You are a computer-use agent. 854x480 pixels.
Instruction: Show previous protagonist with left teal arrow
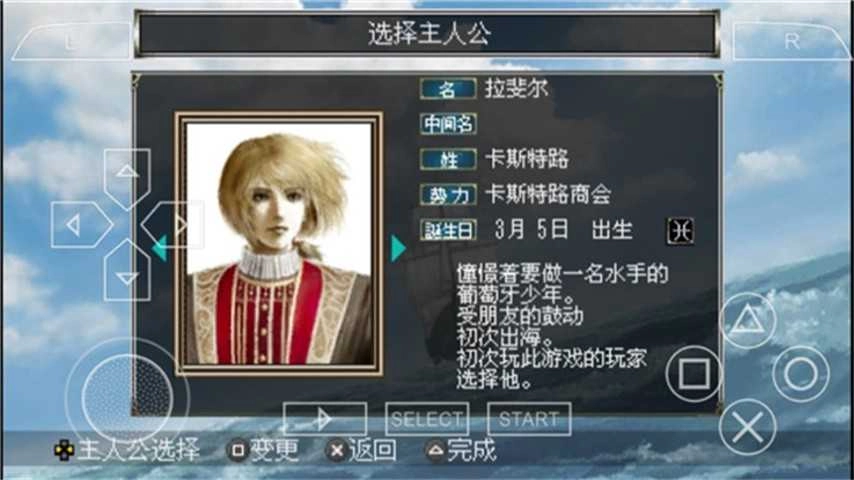[159, 248]
